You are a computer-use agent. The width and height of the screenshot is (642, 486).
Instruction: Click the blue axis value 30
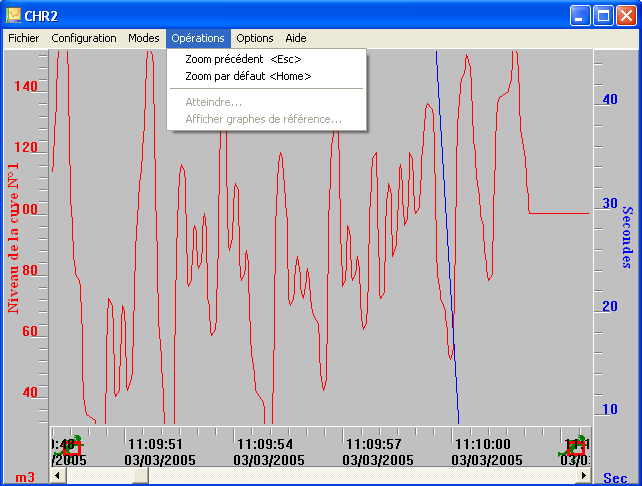(610, 203)
